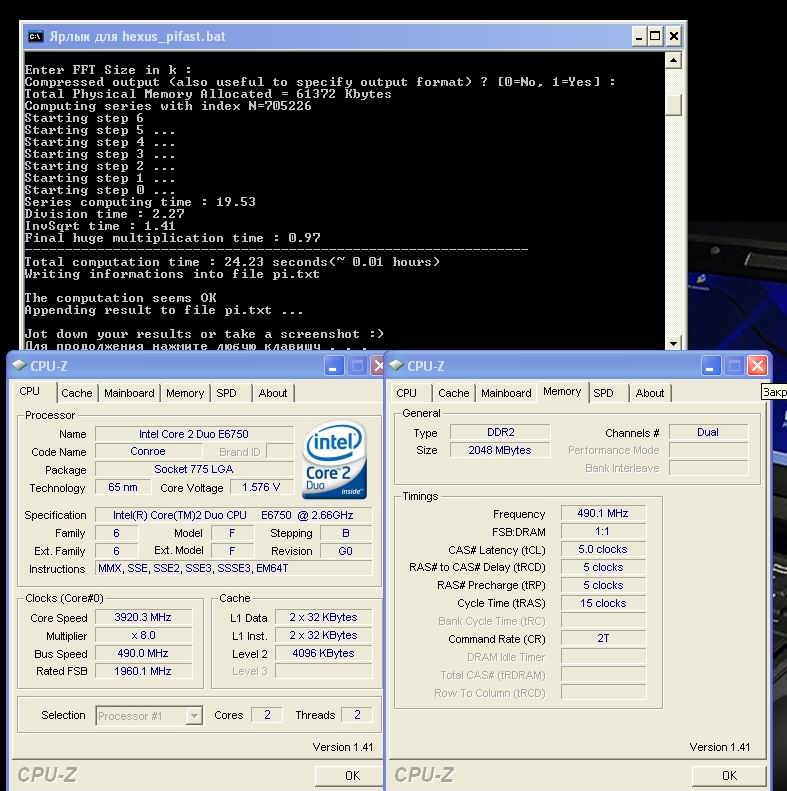
Task: Minimize the left CPU-Z window
Action: point(332,366)
